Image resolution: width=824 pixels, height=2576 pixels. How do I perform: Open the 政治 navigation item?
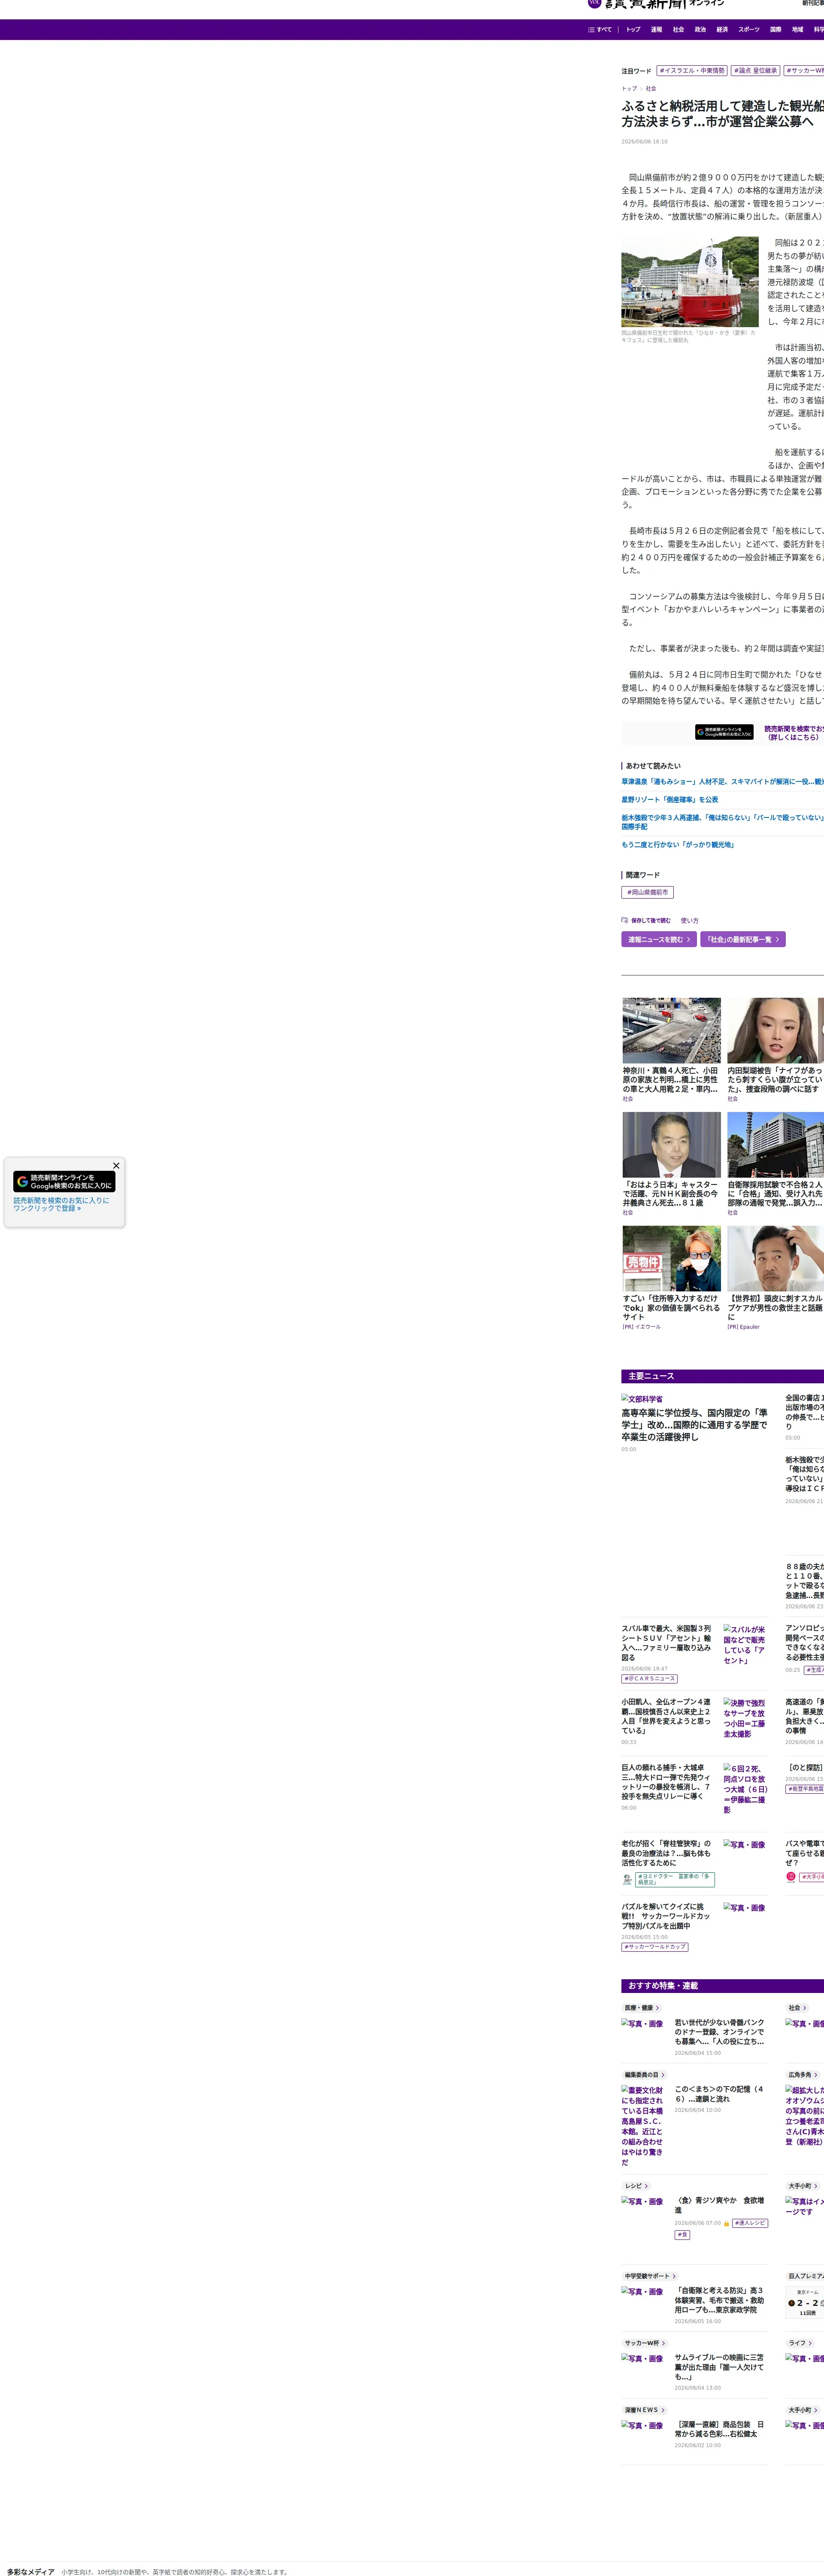700,30
